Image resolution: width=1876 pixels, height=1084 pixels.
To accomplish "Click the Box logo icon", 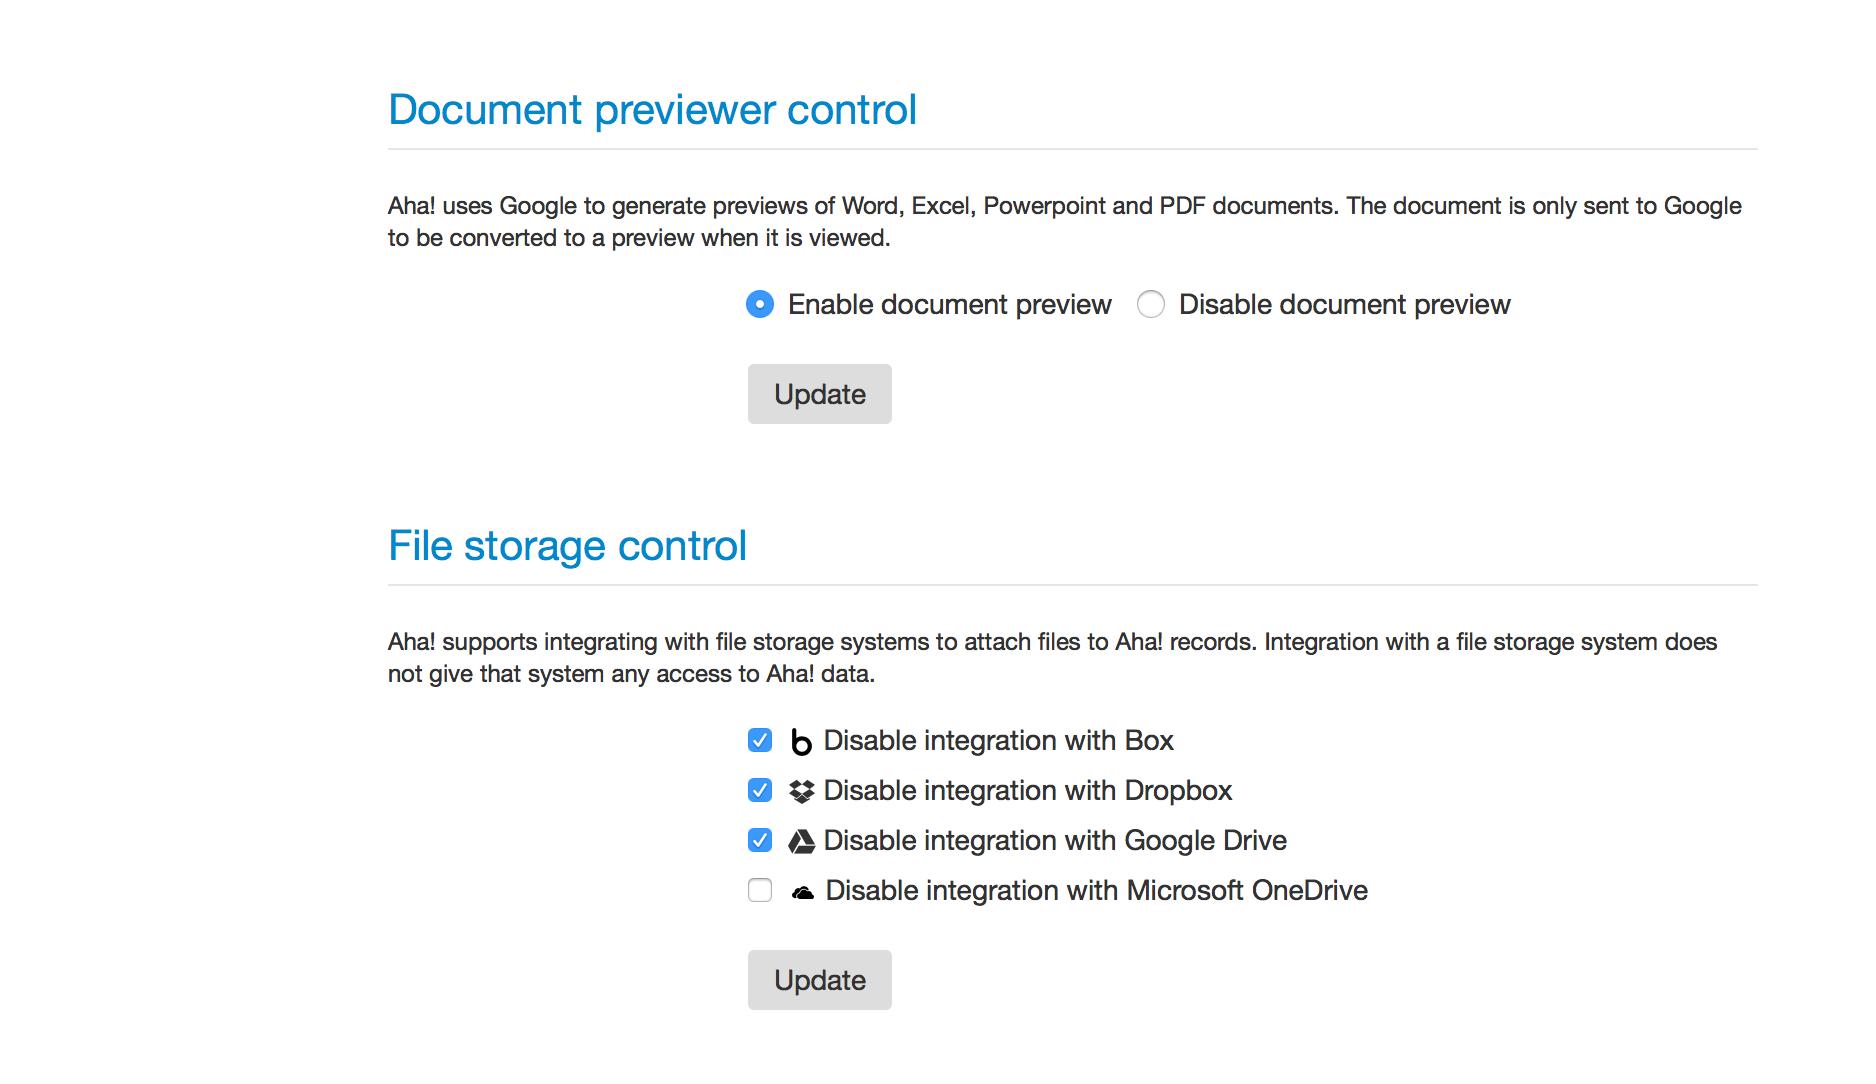I will pos(801,741).
